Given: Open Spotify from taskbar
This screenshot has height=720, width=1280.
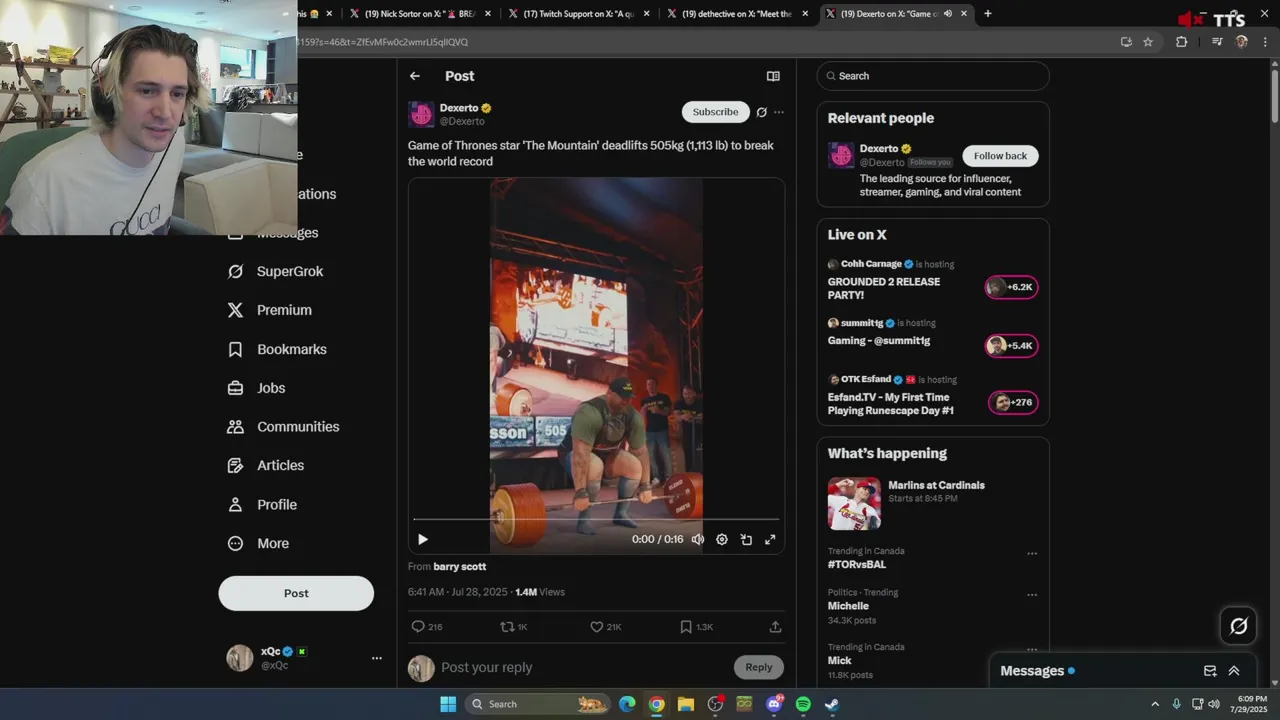Looking at the screenshot, I should click(x=803, y=704).
